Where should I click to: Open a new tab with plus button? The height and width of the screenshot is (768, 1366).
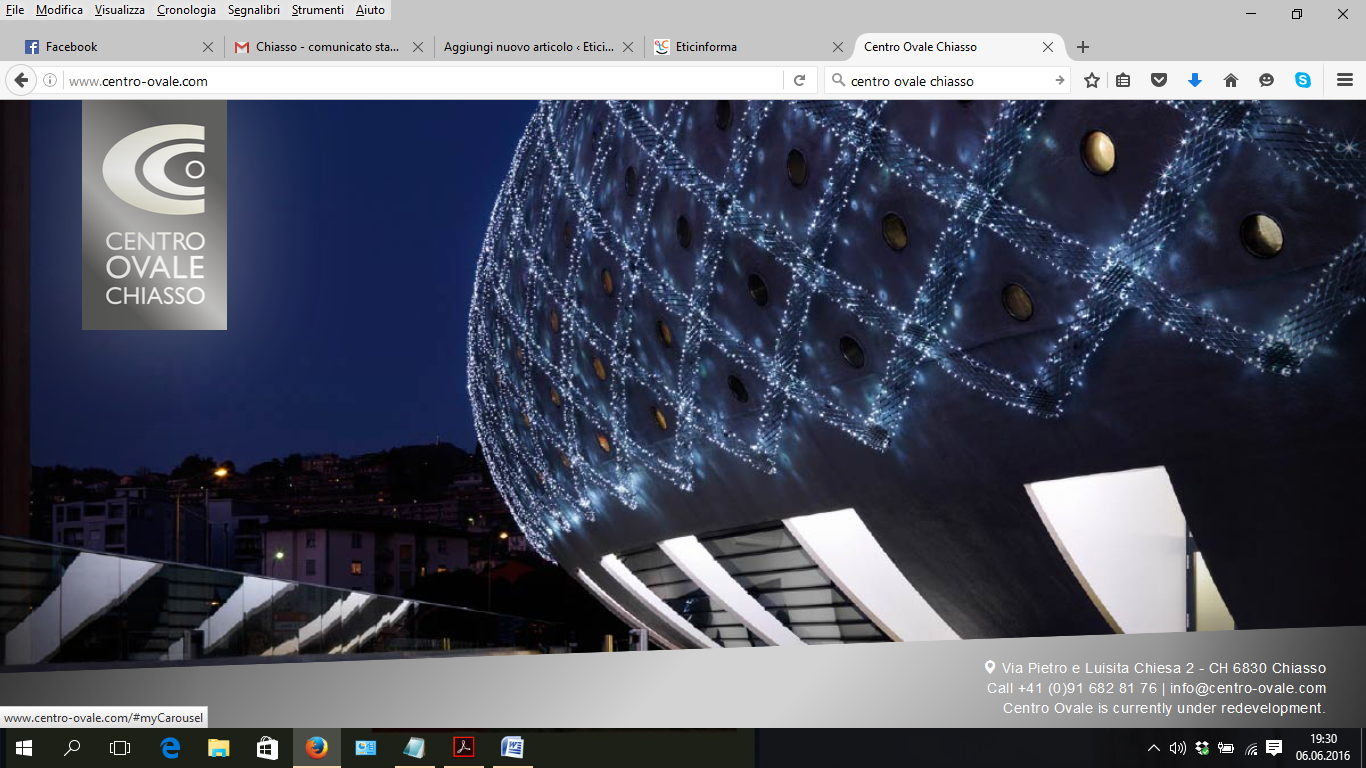(1083, 47)
